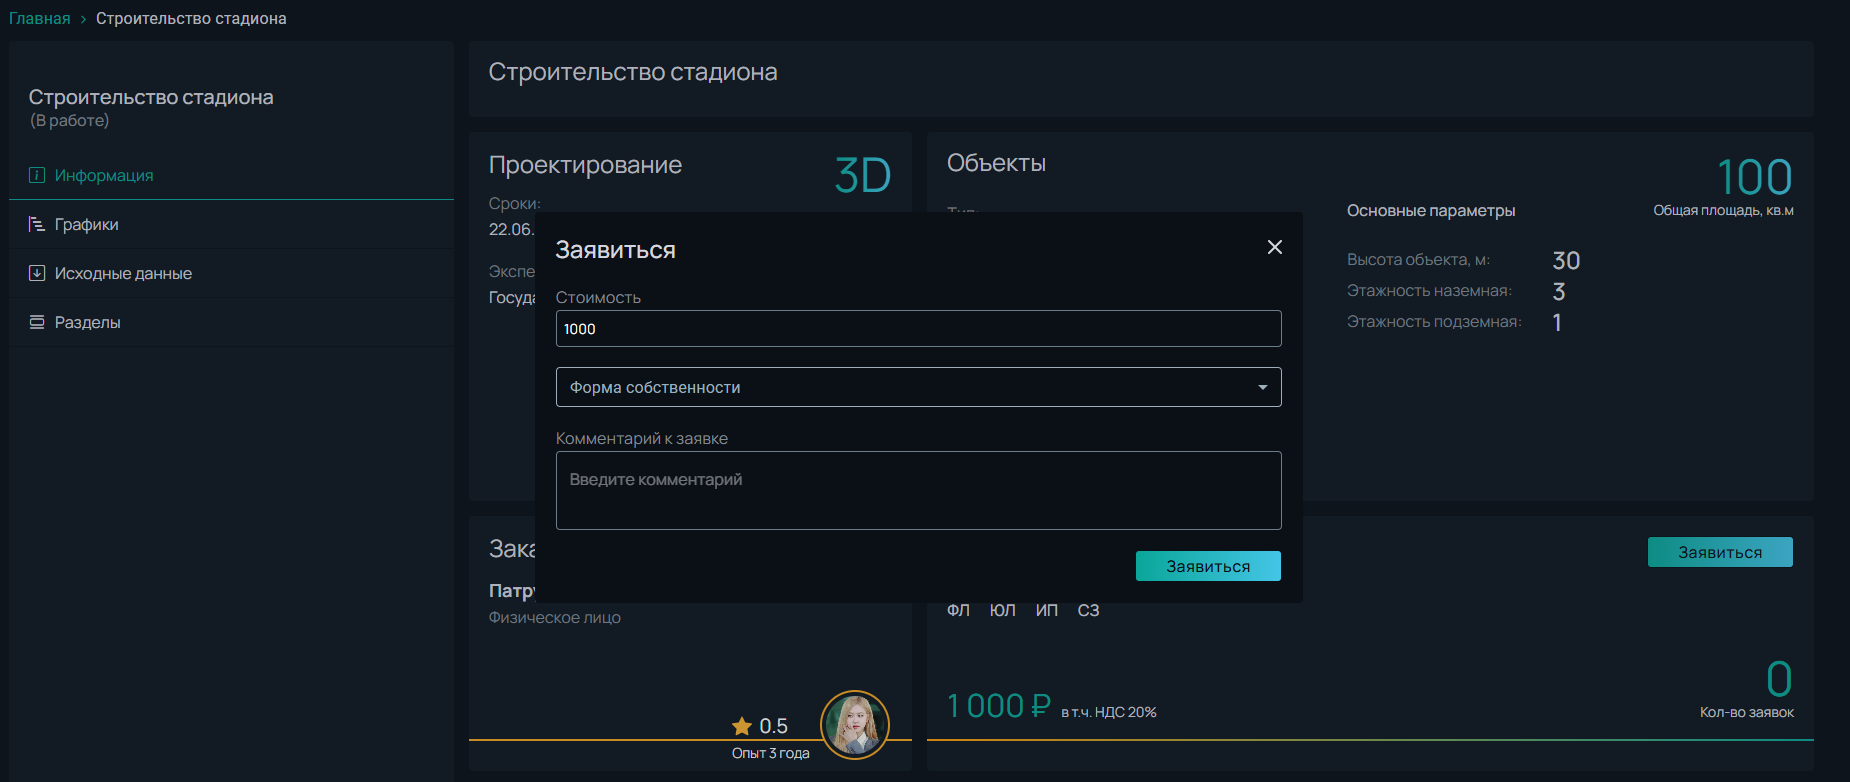Click the 3D design label
1850x782 pixels.
[x=862, y=177]
